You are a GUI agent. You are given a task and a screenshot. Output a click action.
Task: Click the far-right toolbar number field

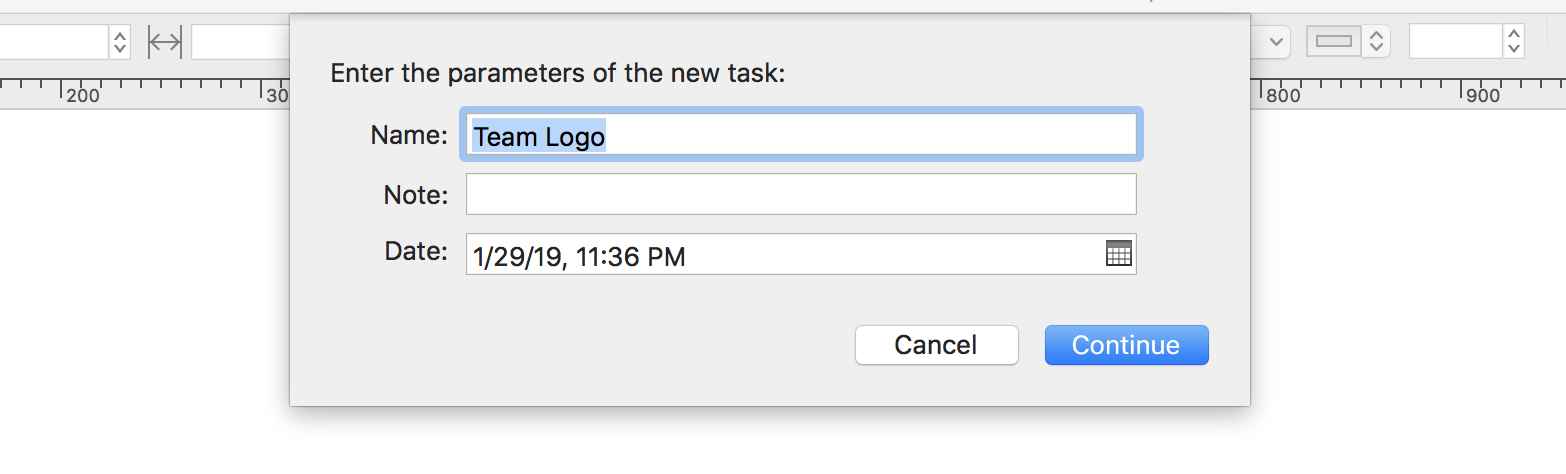point(1456,41)
